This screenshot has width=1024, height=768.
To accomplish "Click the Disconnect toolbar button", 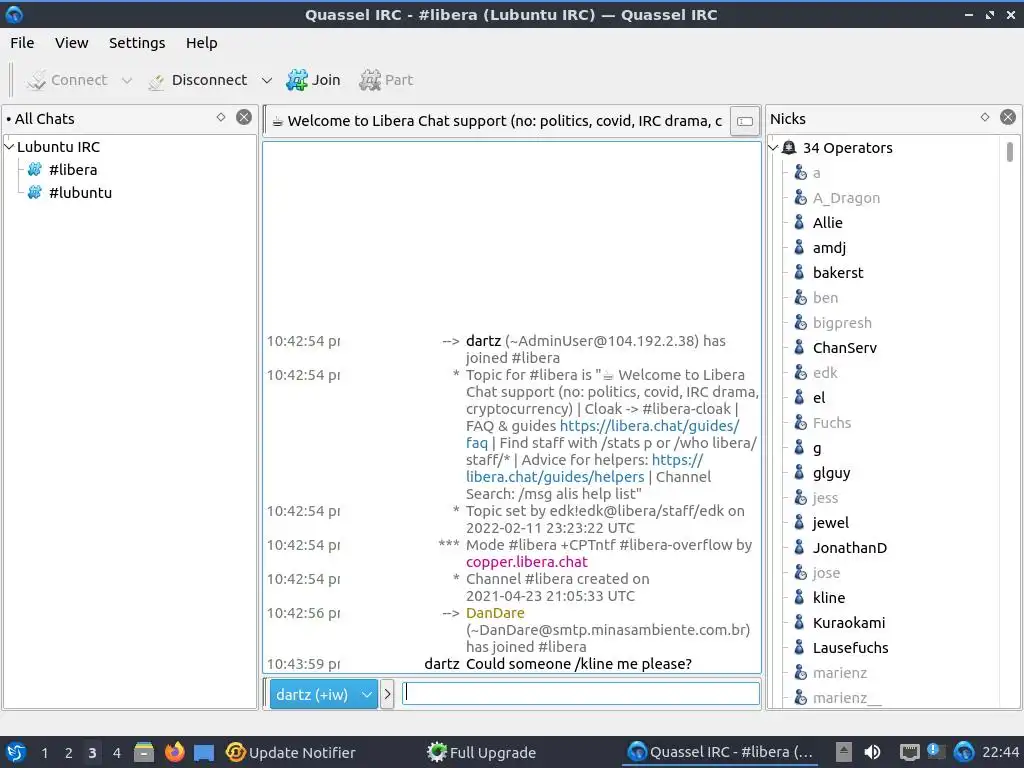I will 198,80.
